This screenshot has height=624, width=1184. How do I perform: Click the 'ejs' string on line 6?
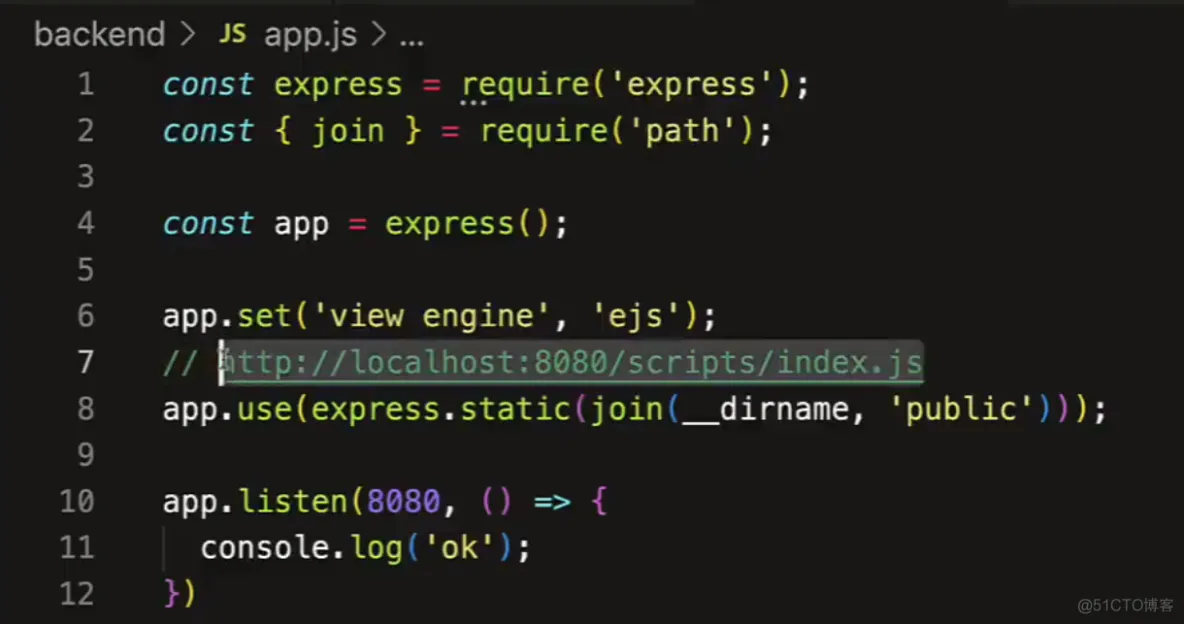(636, 316)
